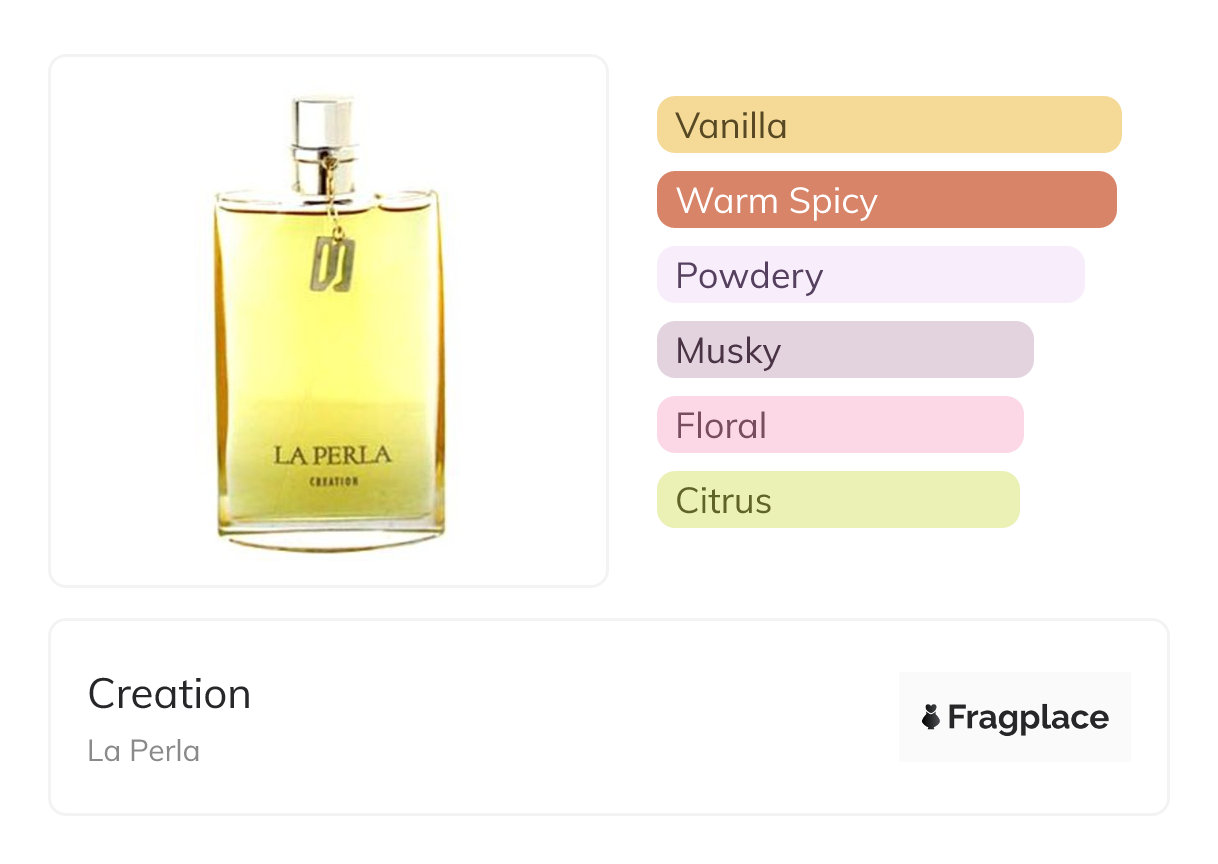
Task: Select the Warm Spicy accord bar
Action: point(886,200)
